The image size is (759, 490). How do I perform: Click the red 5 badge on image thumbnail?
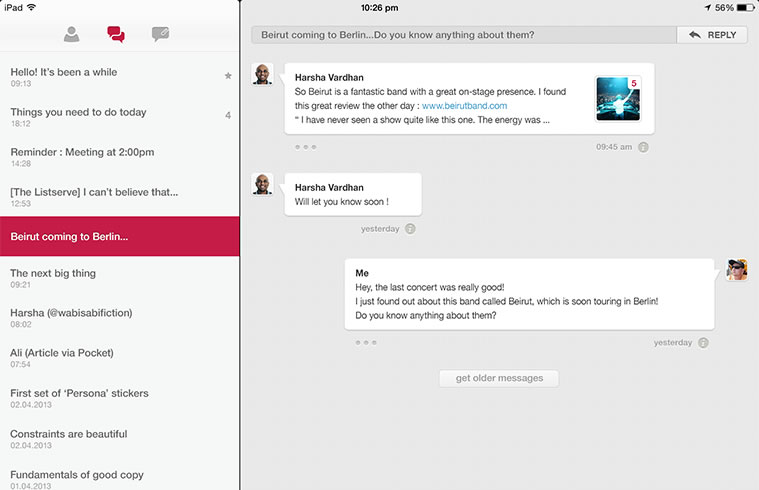click(x=634, y=83)
